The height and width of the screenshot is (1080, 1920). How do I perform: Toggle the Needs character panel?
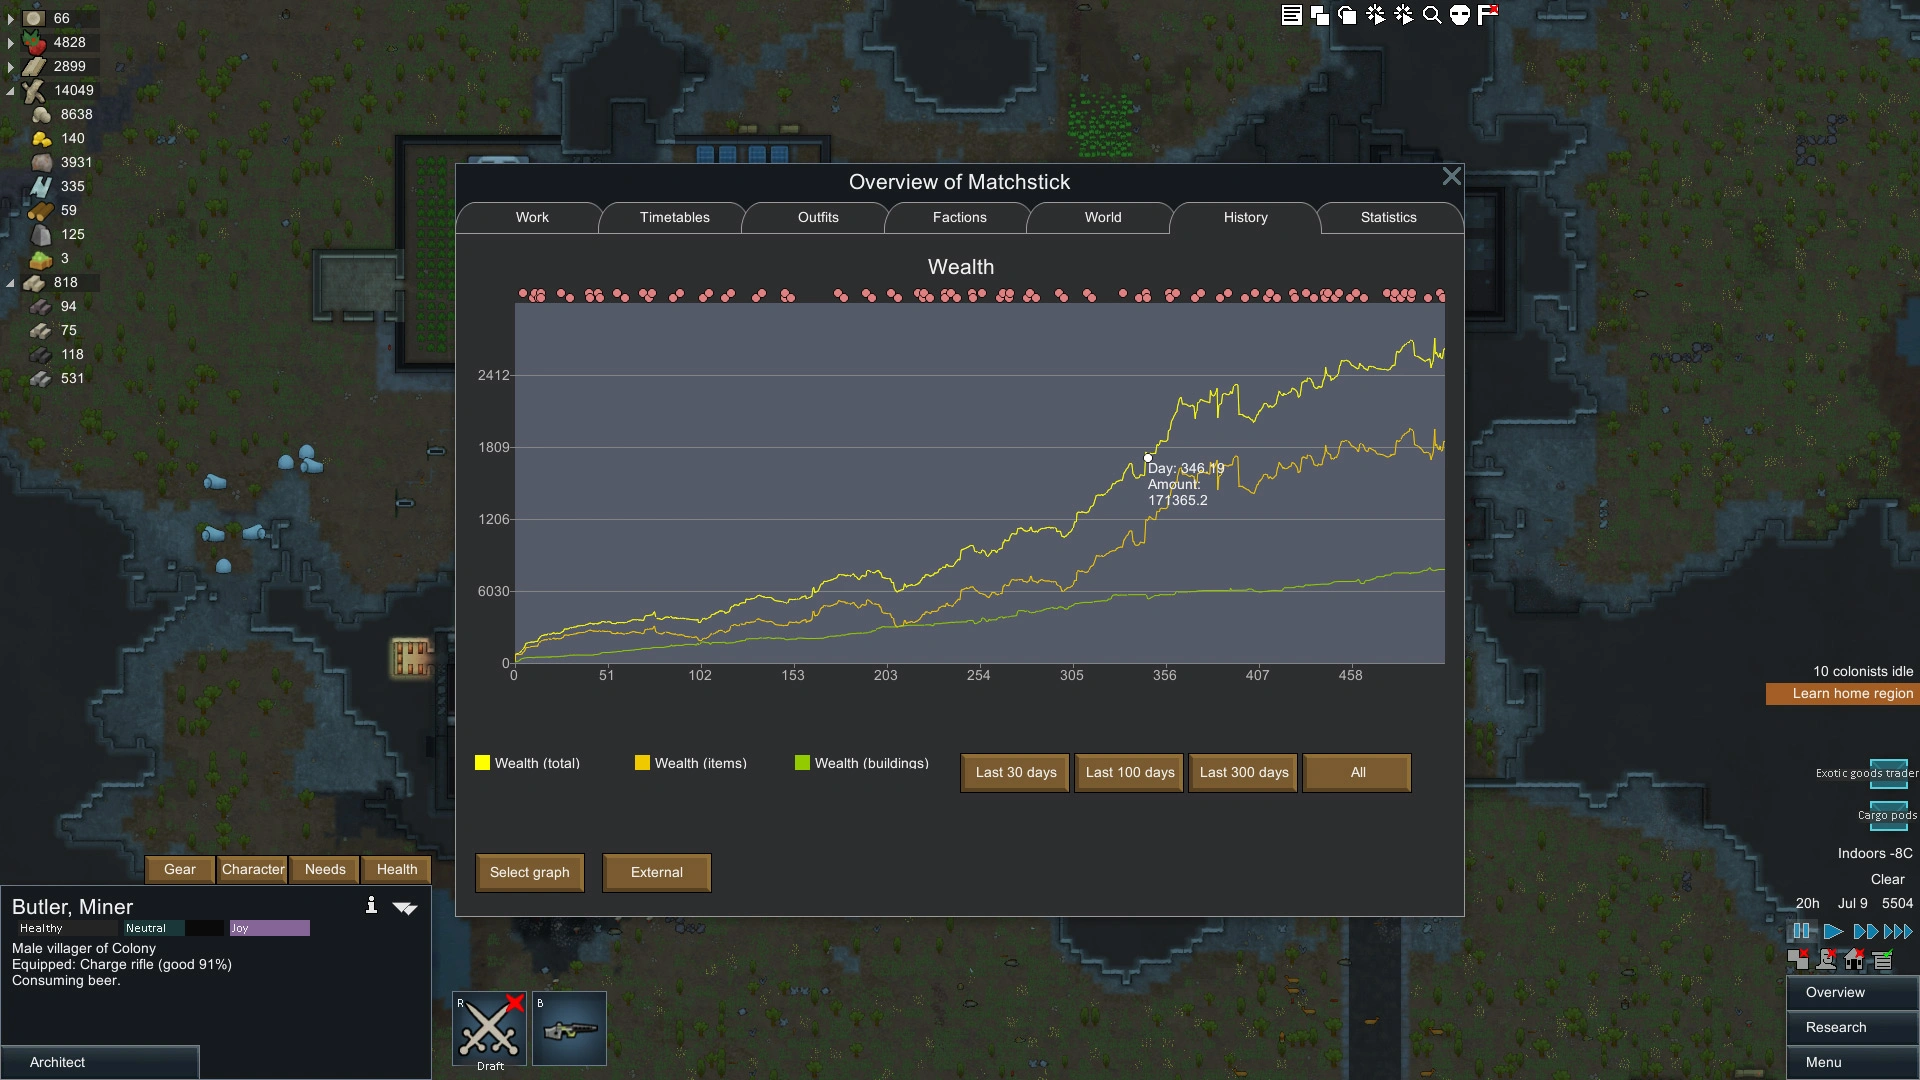tap(324, 869)
